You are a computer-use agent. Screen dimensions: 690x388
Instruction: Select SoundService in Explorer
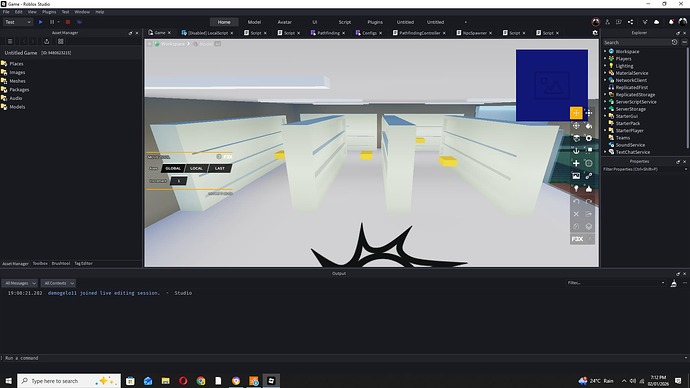point(630,145)
